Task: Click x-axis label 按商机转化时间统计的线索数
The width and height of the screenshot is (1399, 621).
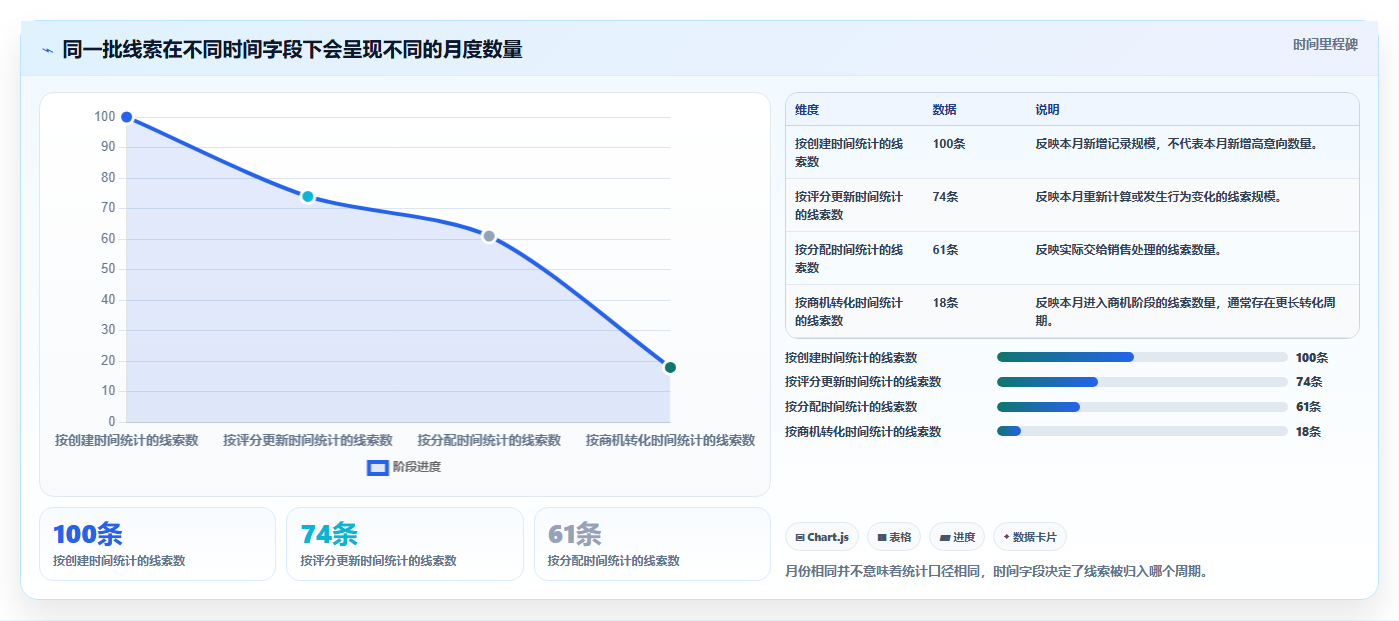Action: pos(670,440)
